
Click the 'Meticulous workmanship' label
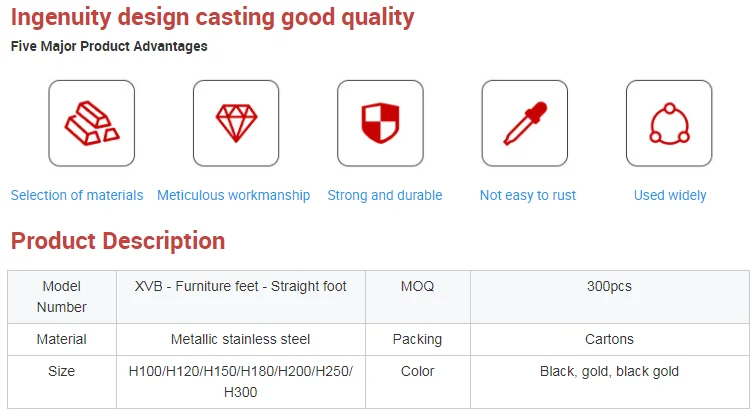[233, 195]
